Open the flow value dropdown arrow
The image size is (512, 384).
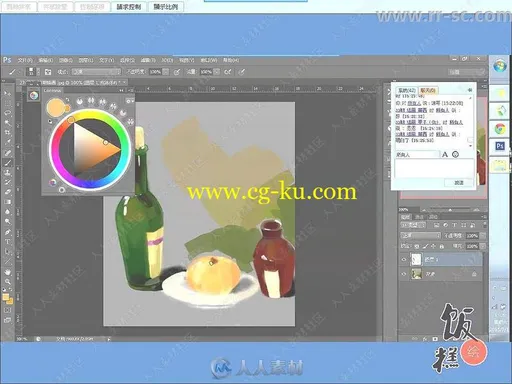click(217, 72)
